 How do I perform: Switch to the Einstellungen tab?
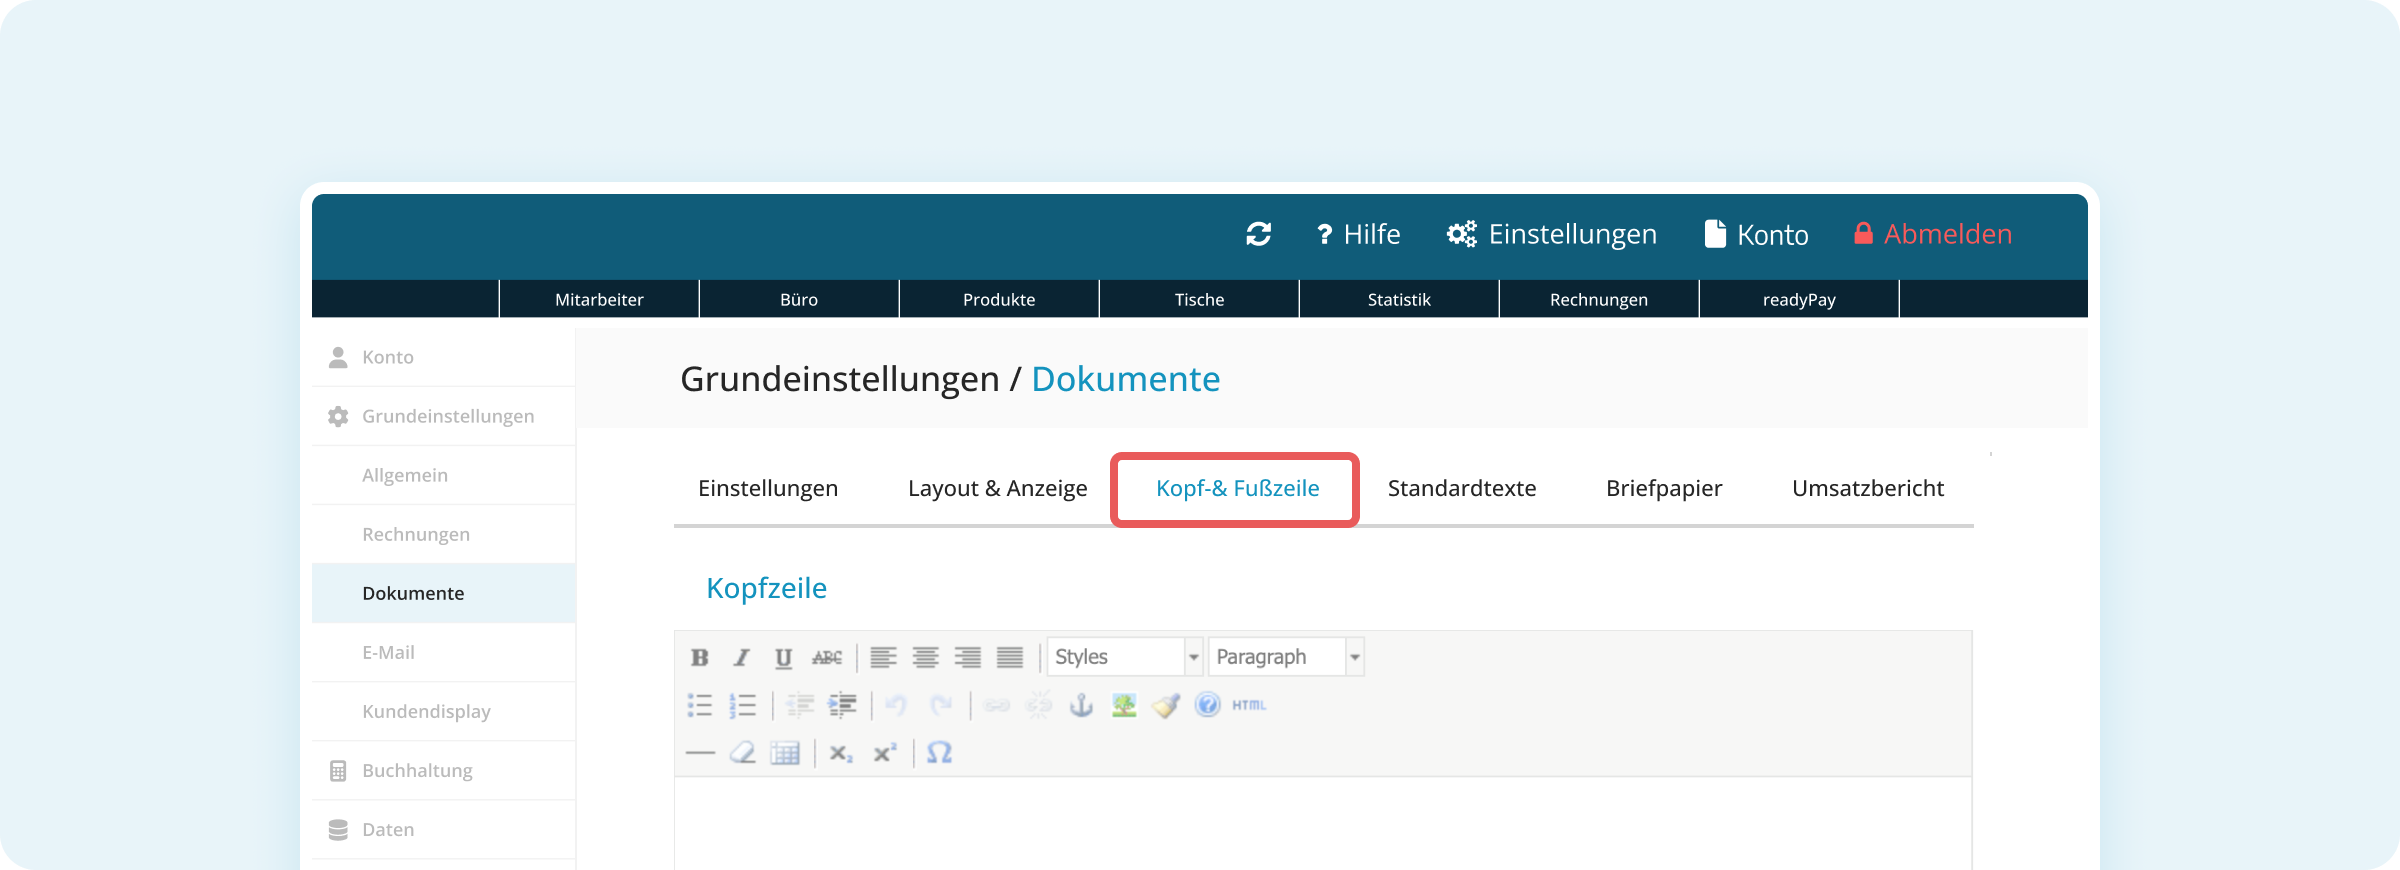(768, 488)
